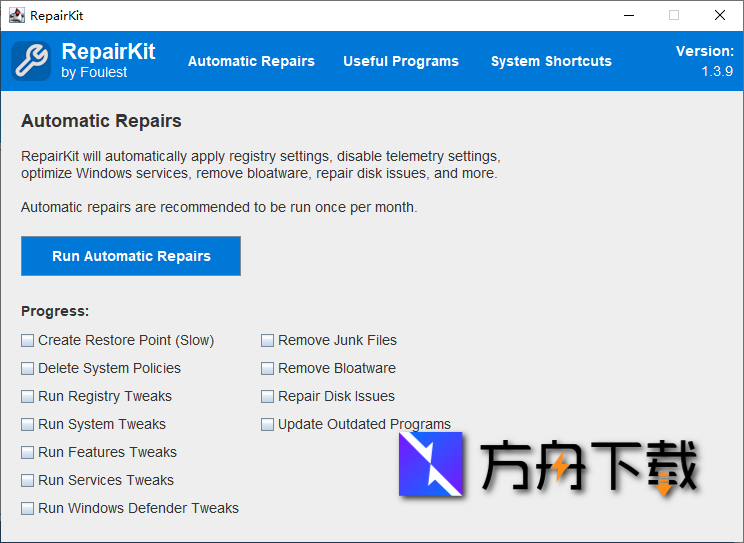Screen dimensions: 744x543
Task: Toggle the Run Services Tweaks checkbox
Action: click(x=28, y=480)
